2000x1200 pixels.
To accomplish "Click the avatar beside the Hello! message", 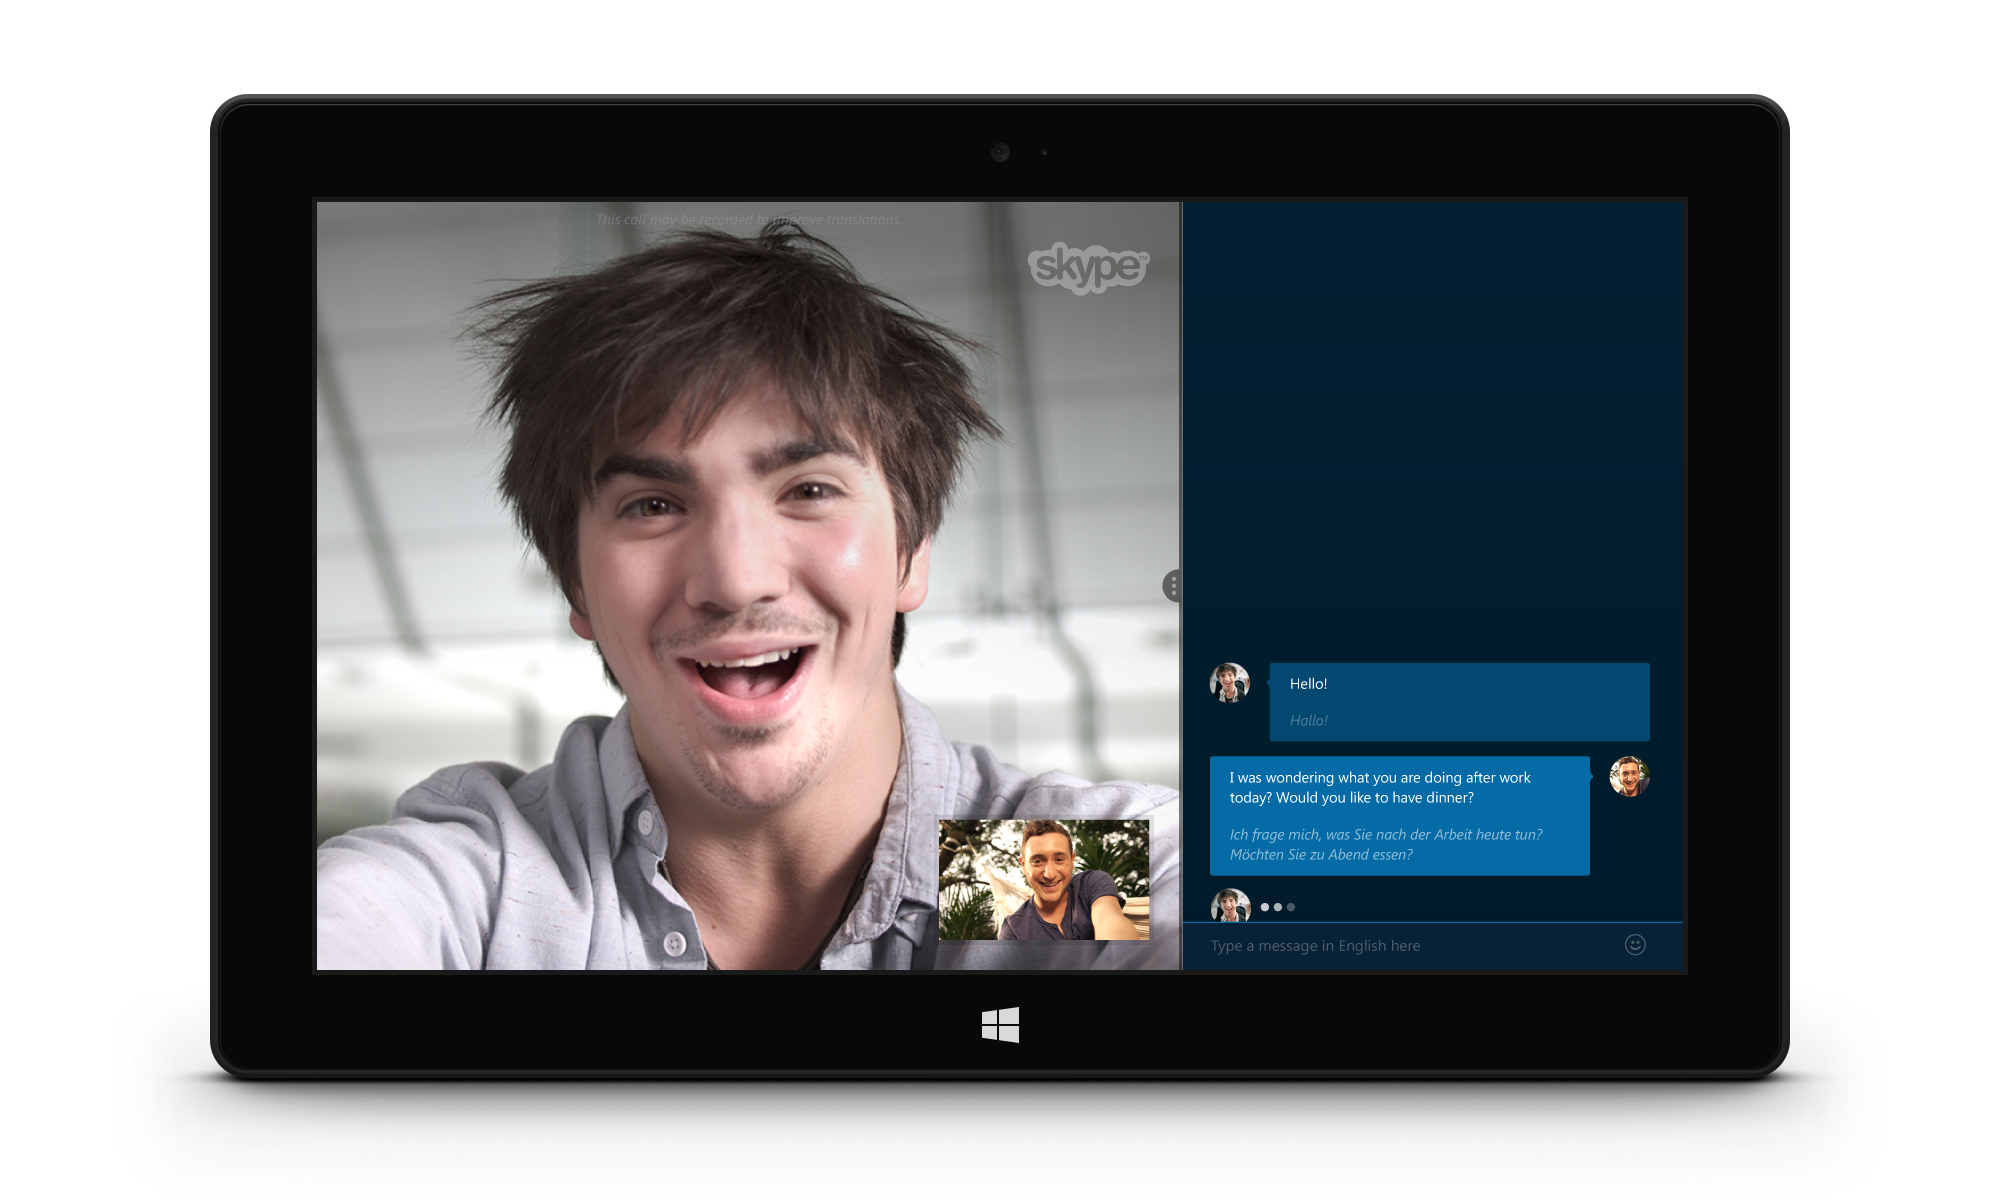I will [x=1229, y=683].
